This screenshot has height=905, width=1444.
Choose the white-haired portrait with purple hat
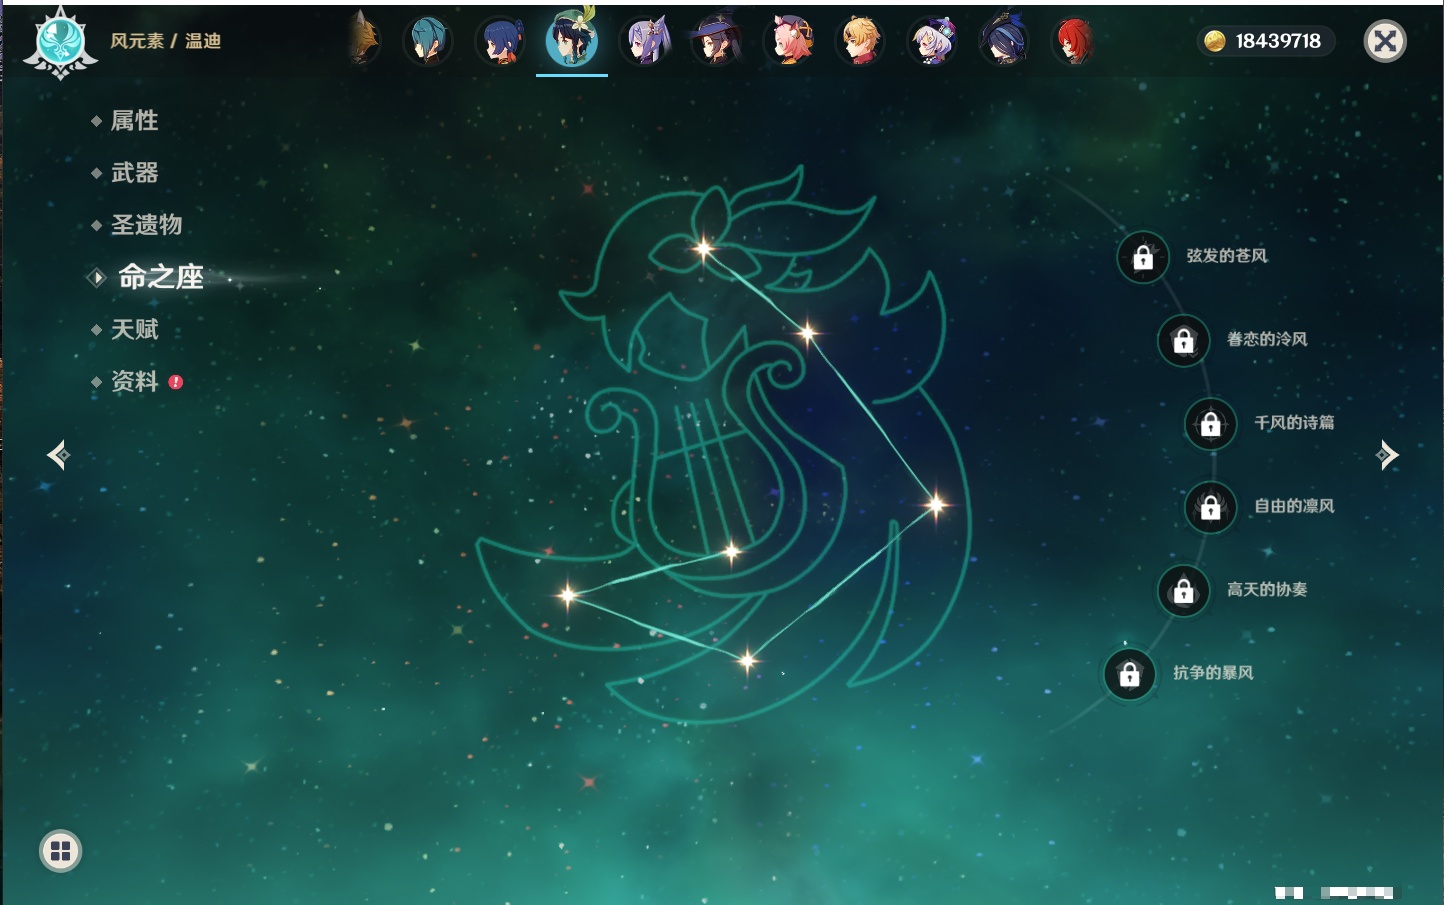tap(933, 41)
